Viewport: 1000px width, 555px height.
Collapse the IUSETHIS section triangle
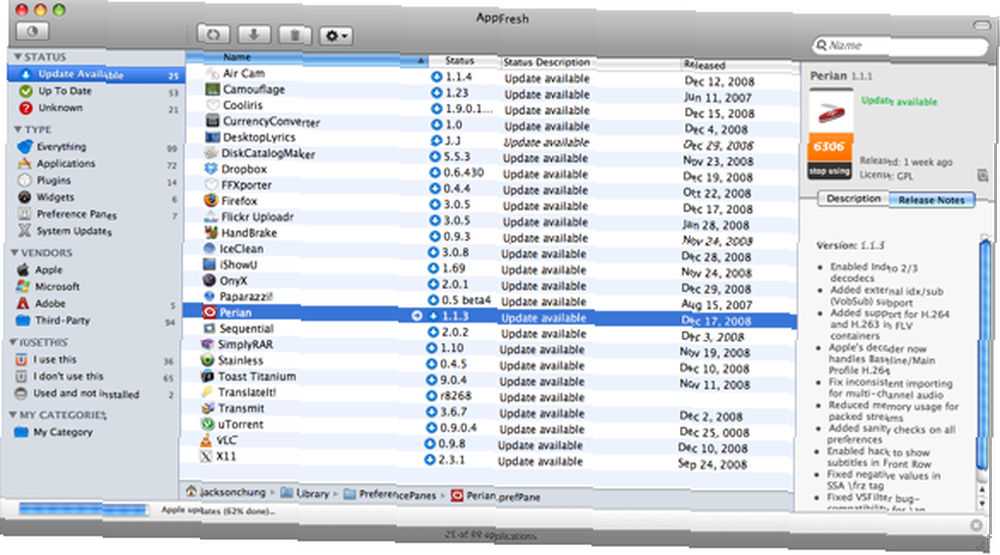click(13, 343)
